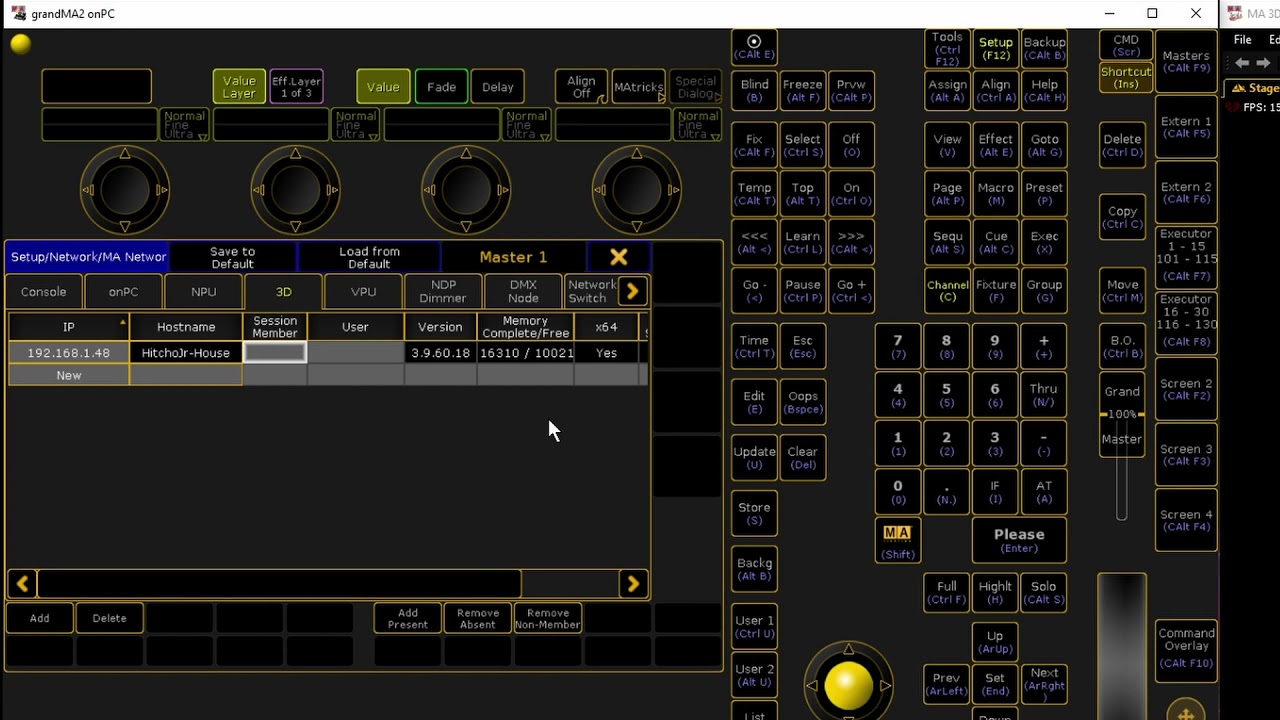Viewport: 1280px width, 720px height.
Task: Click Save to Default
Action: pyautogui.click(x=232, y=258)
